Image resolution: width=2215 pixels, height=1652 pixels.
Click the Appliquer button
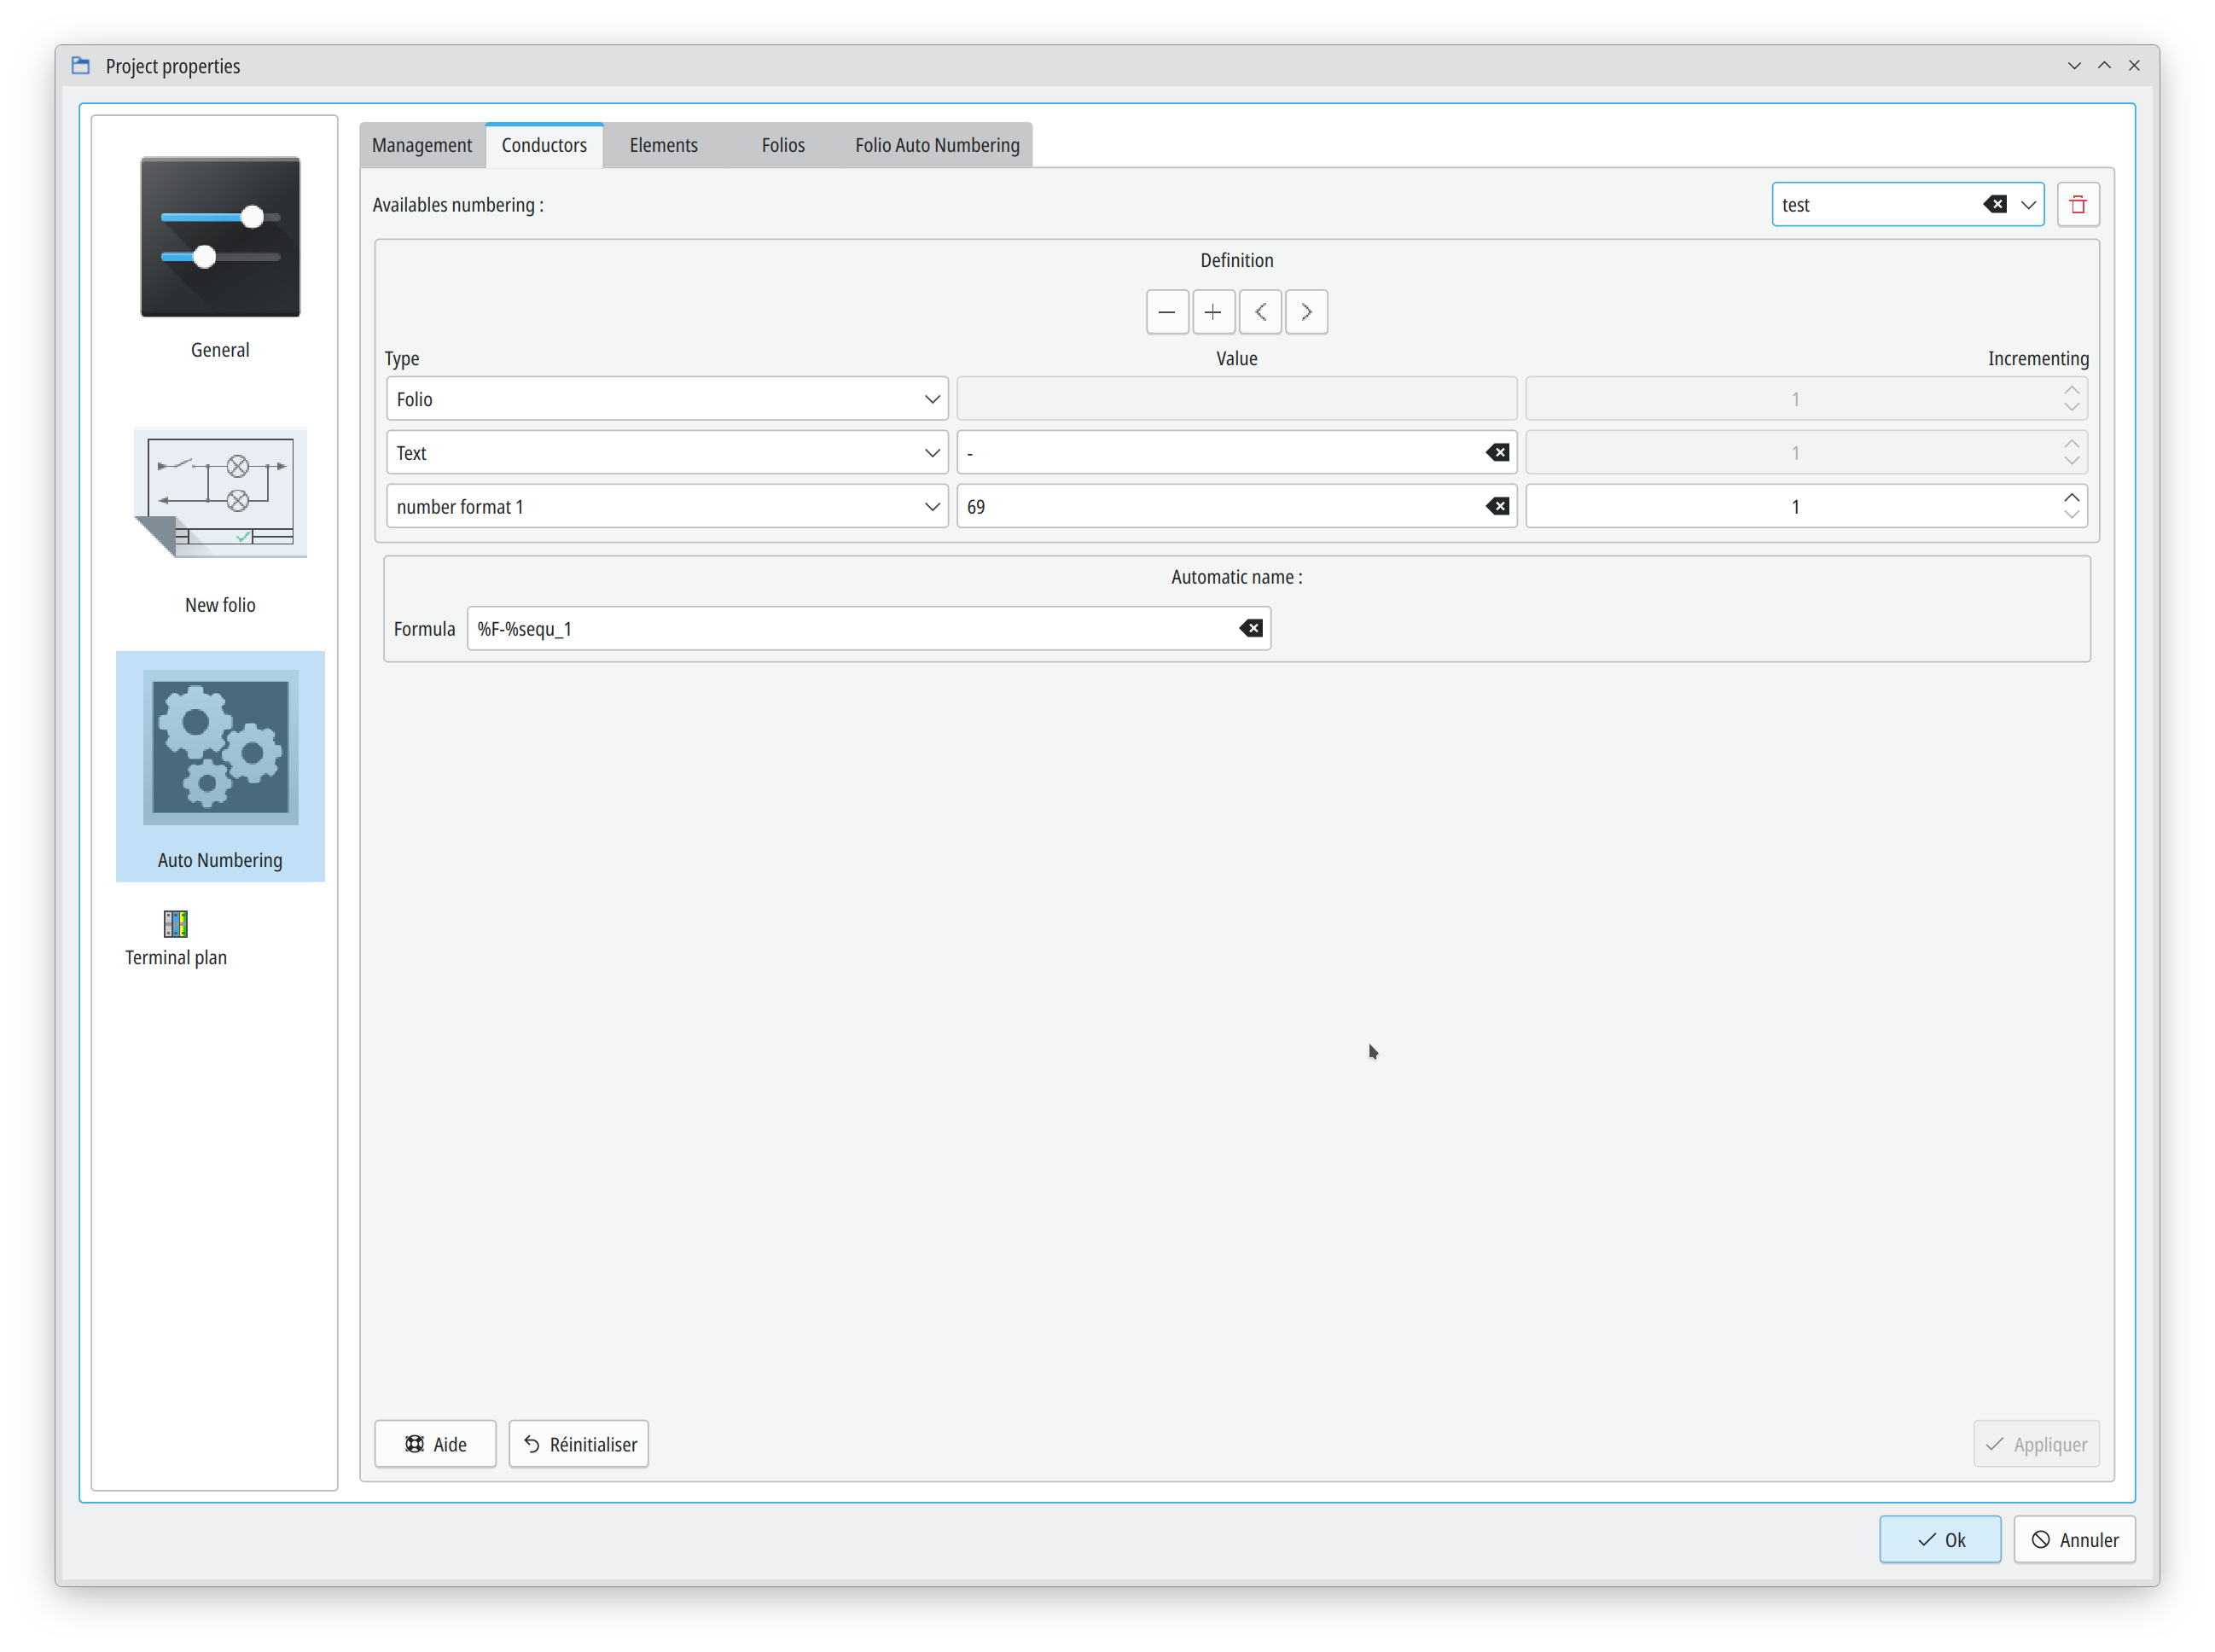click(x=2036, y=1444)
